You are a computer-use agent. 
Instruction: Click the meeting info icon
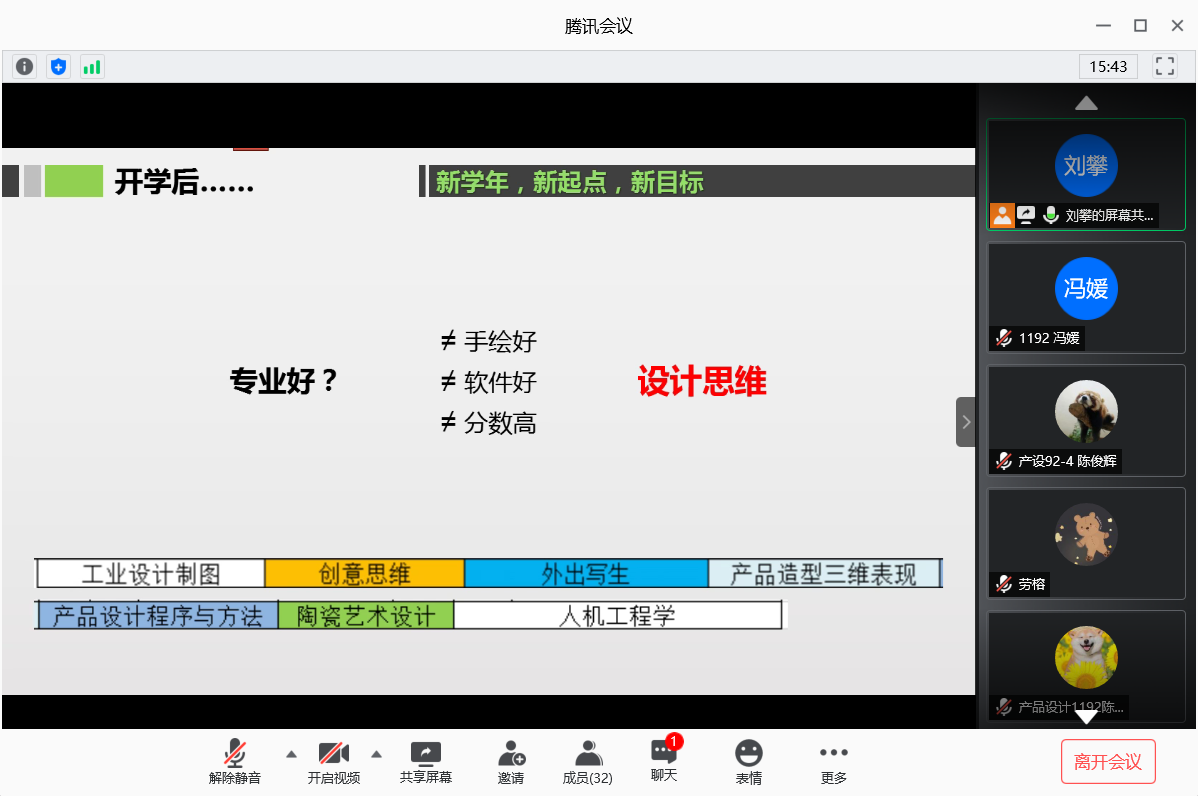point(24,67)
